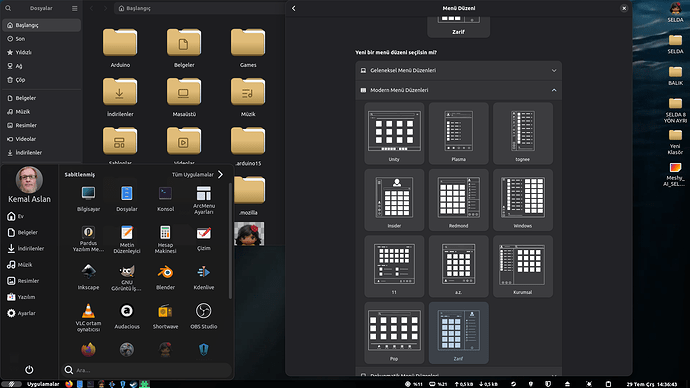Click Firefox icon in the taskbar

[x=69, y=384]
